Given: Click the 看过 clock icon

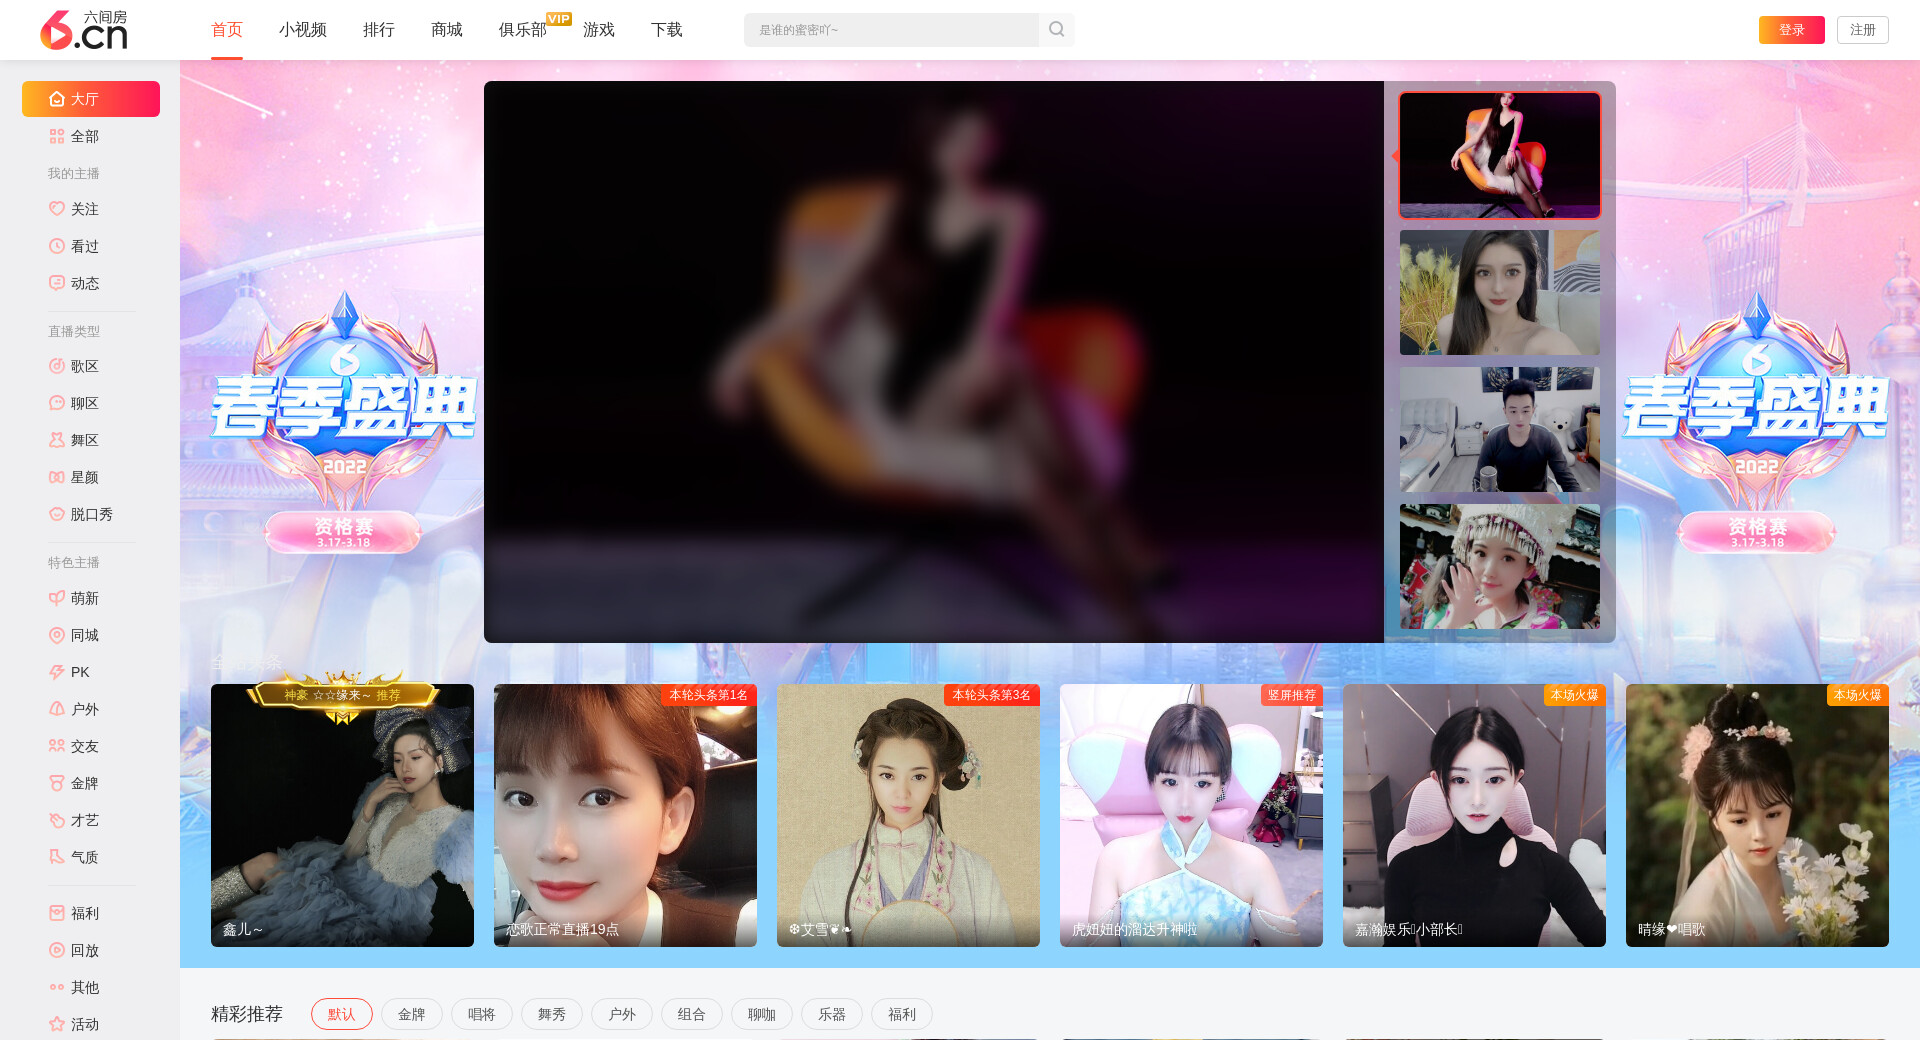Looking at the screenshot, I should (57, 246).
